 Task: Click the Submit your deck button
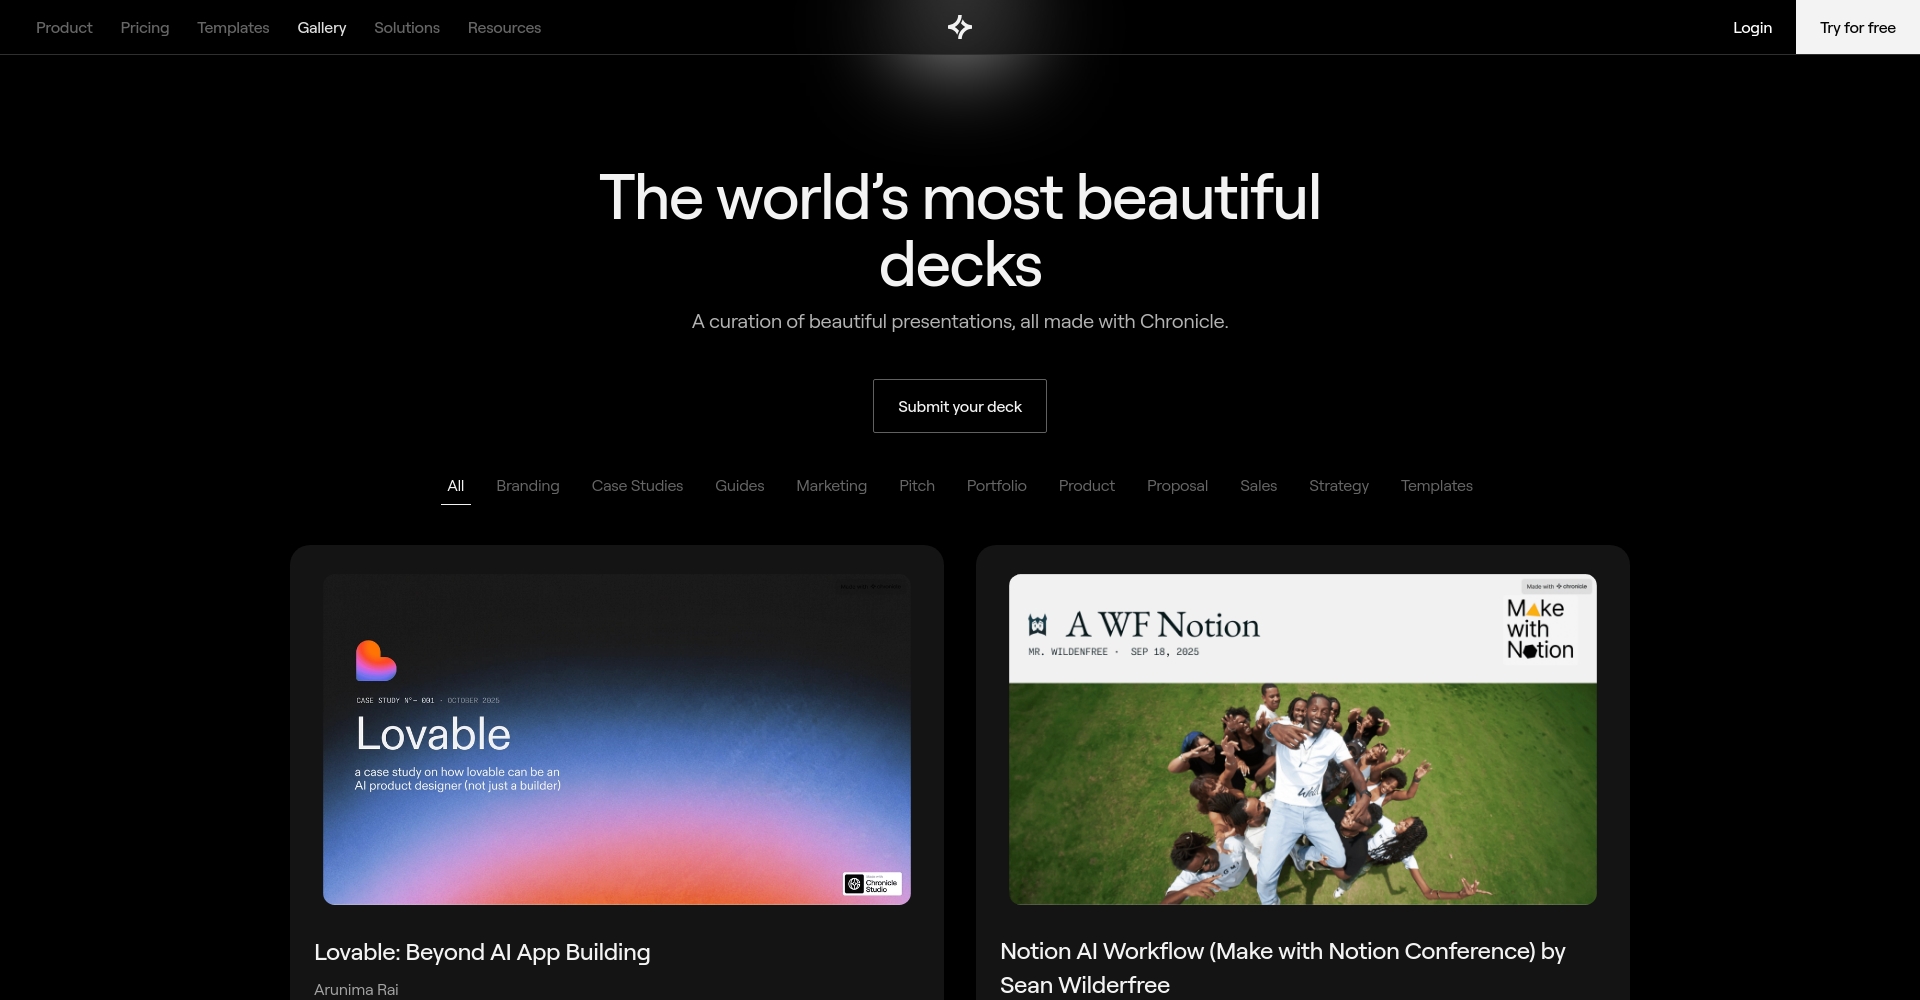[960, 406]
